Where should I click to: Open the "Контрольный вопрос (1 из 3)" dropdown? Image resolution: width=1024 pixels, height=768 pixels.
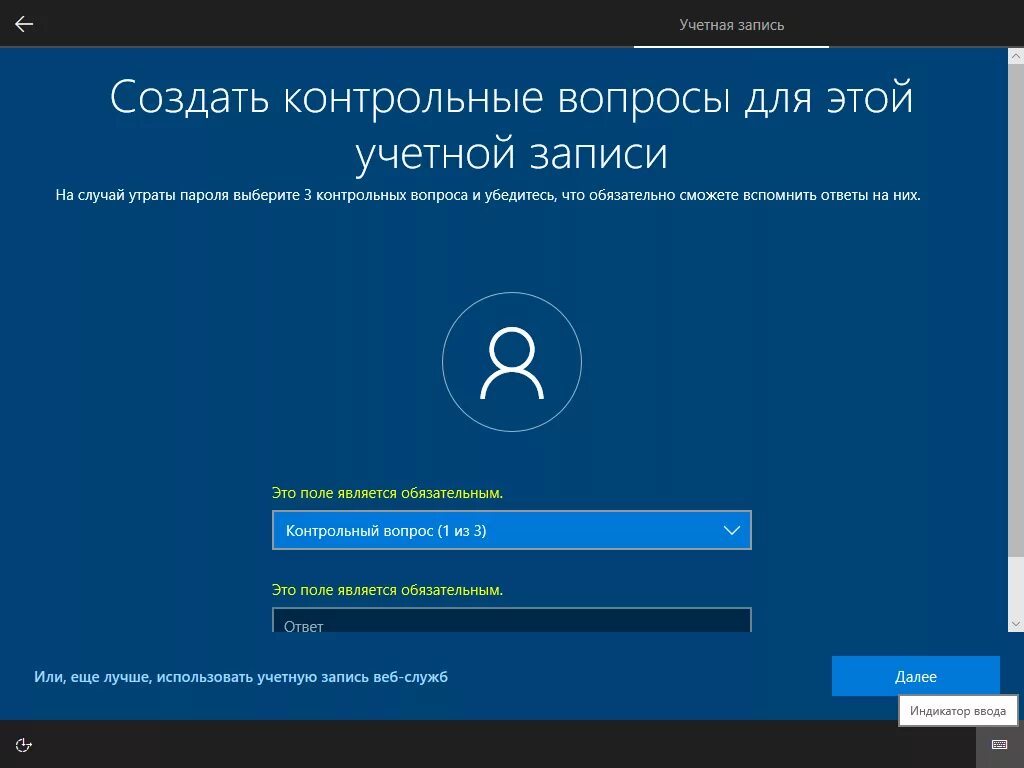point(512,530)
